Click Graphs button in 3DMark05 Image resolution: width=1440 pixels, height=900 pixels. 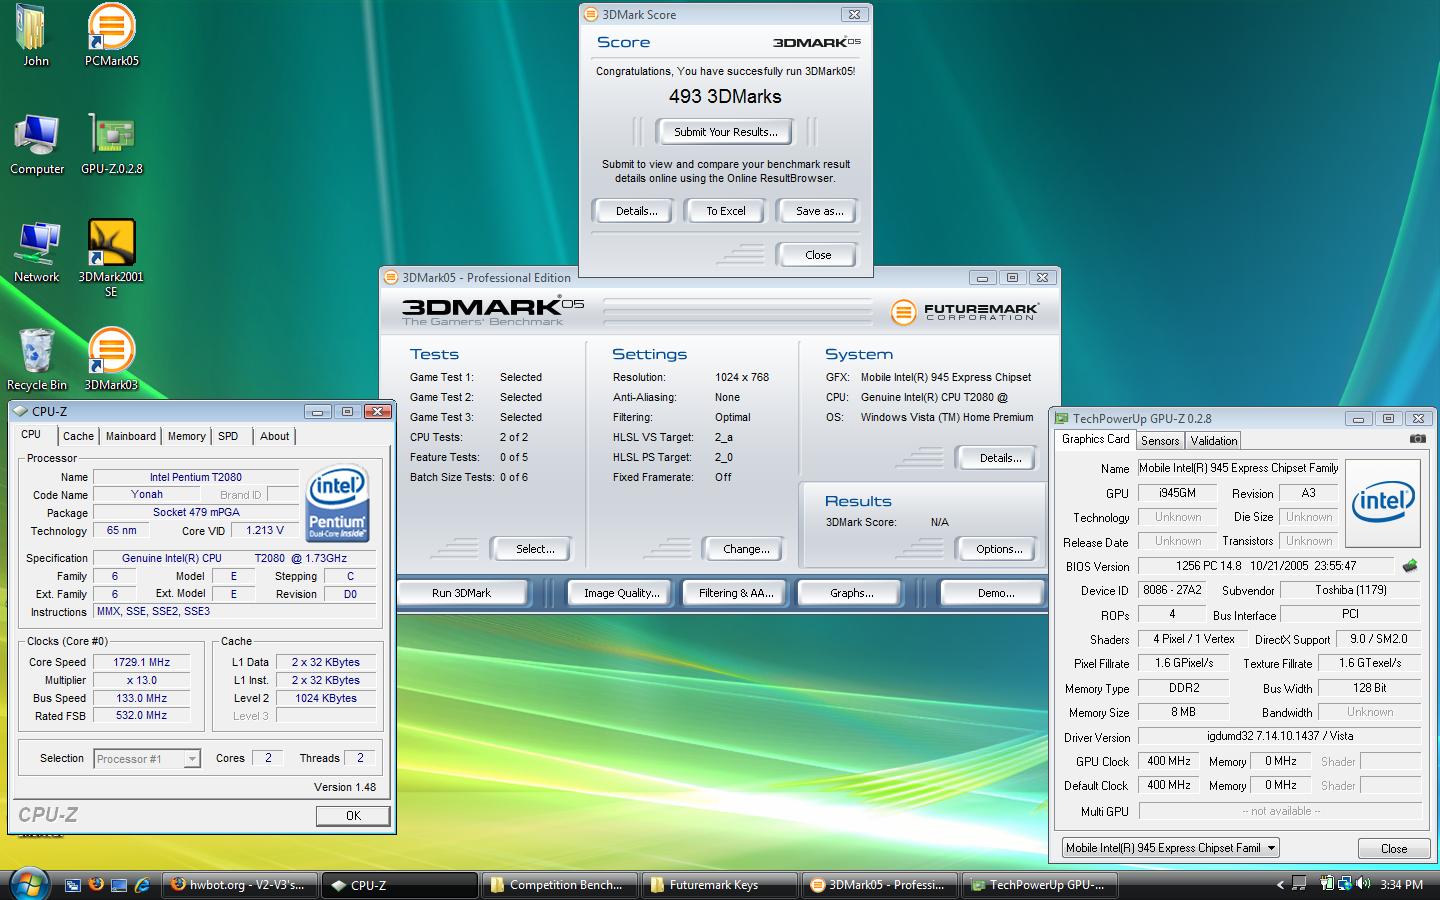[x=851, y=593]
